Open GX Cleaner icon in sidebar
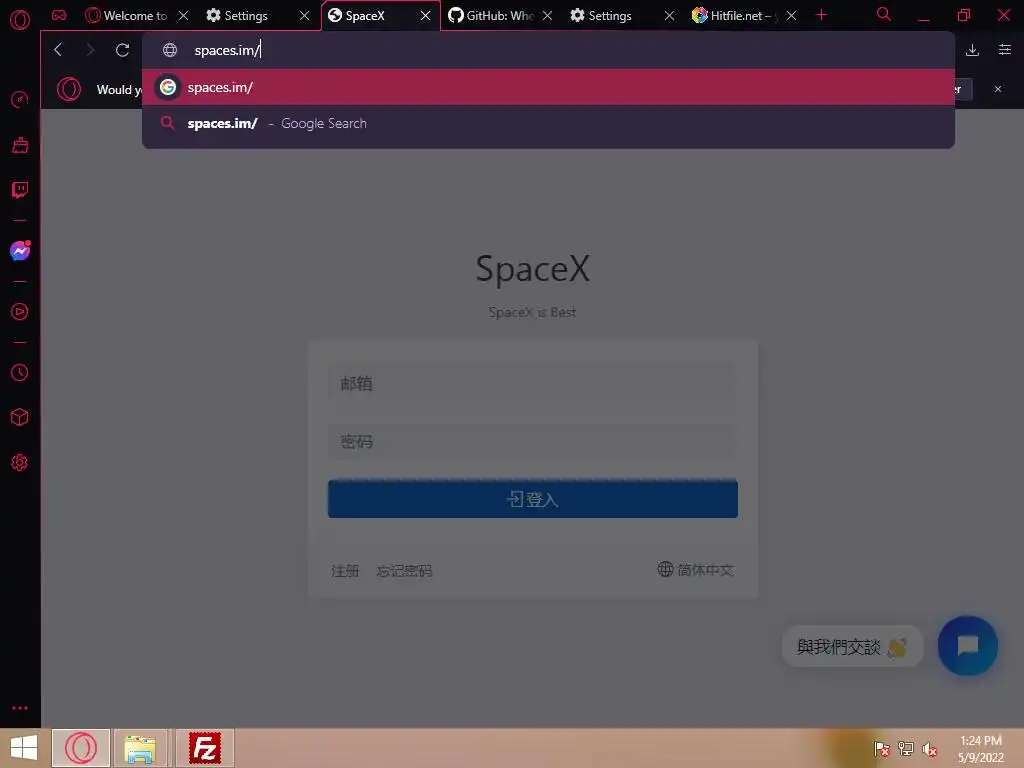Image resolution: width=1024 pixels, height=768 pixels. pos(20,145)
